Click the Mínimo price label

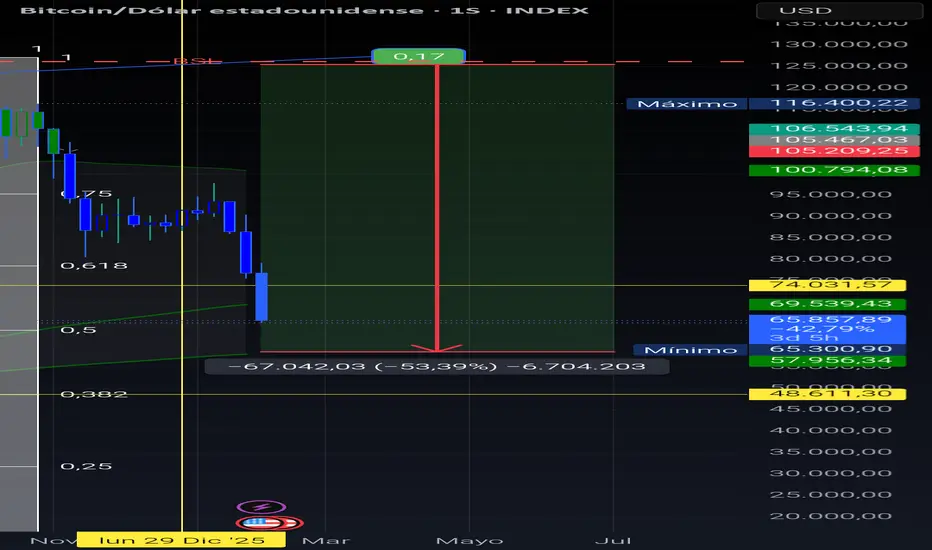coord(691,350)
